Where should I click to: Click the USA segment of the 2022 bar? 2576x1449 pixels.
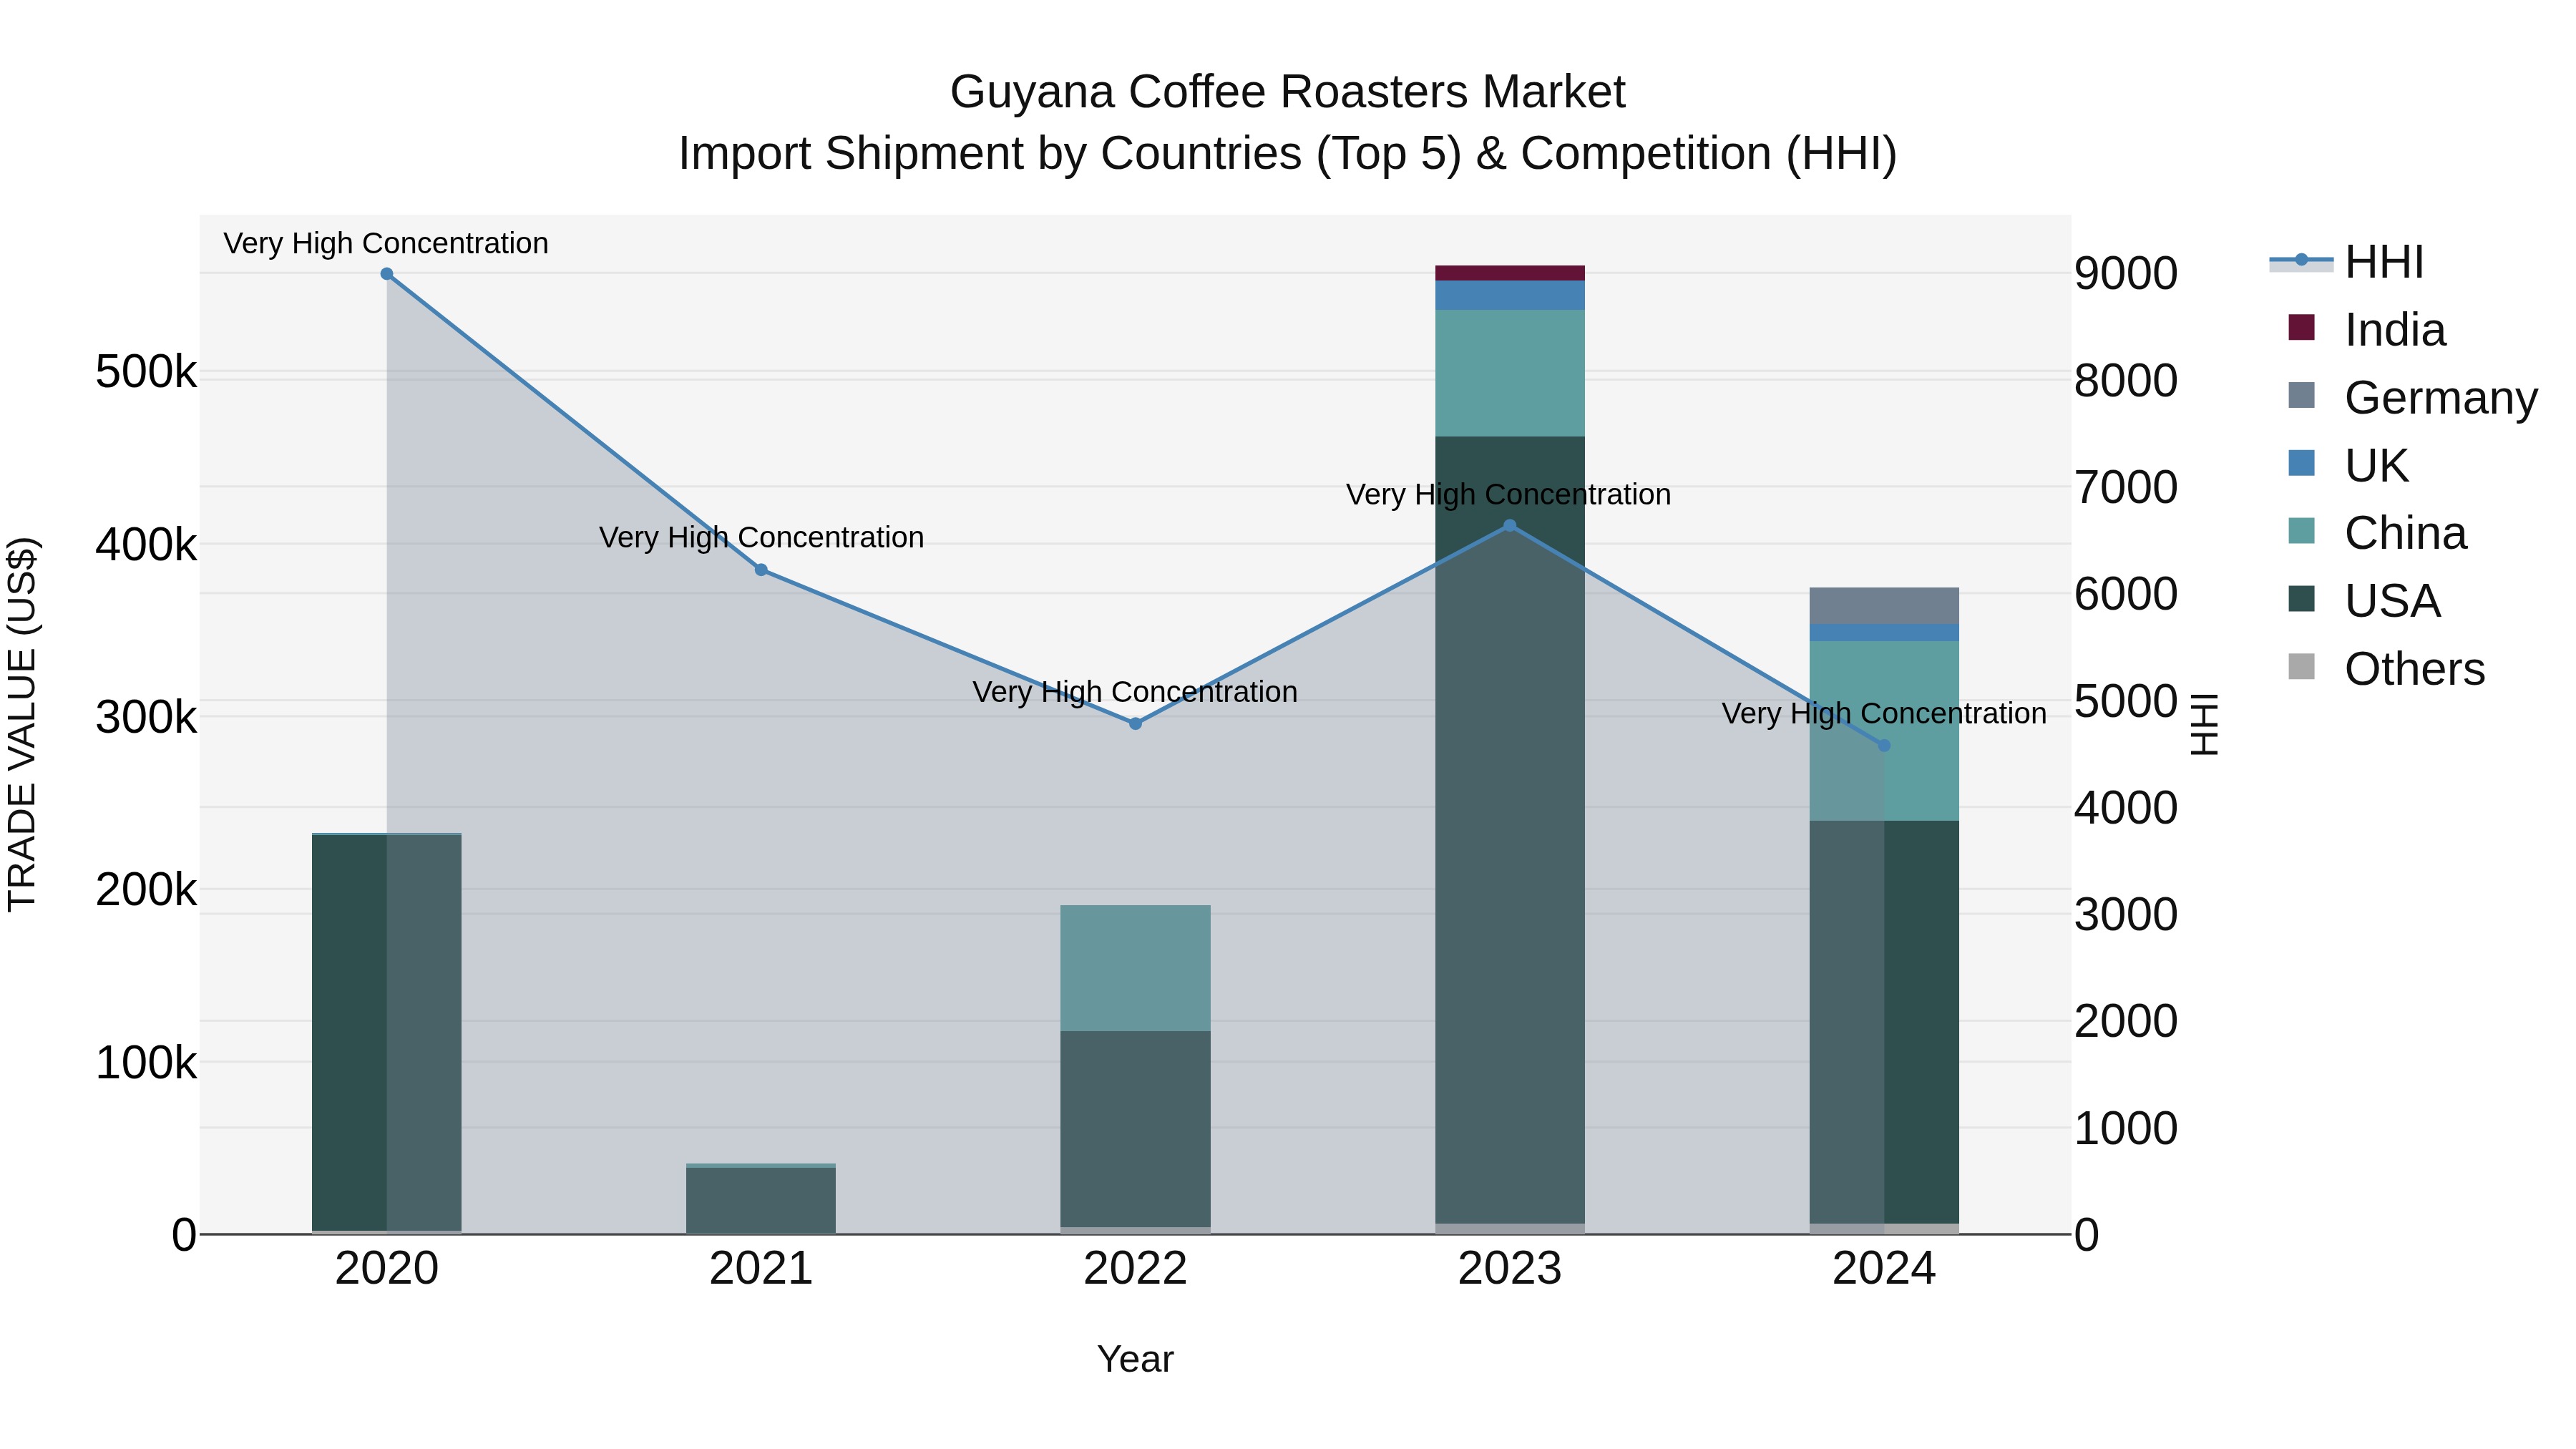(x=1135, y=1129)
